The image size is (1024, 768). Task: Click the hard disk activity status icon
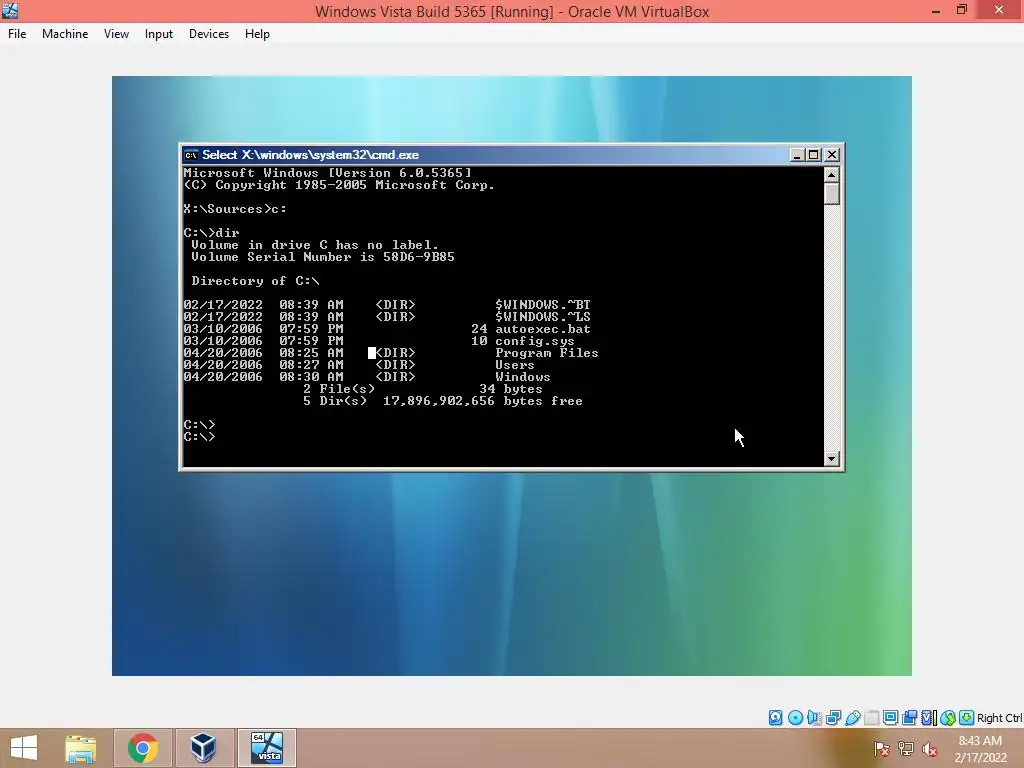click(775, 718)
